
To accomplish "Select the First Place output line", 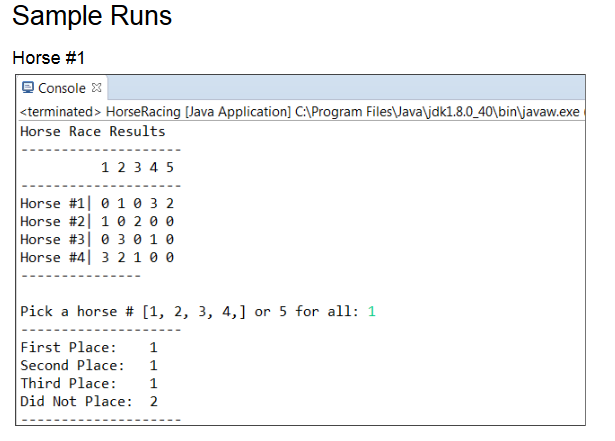I will click(88, 347).
